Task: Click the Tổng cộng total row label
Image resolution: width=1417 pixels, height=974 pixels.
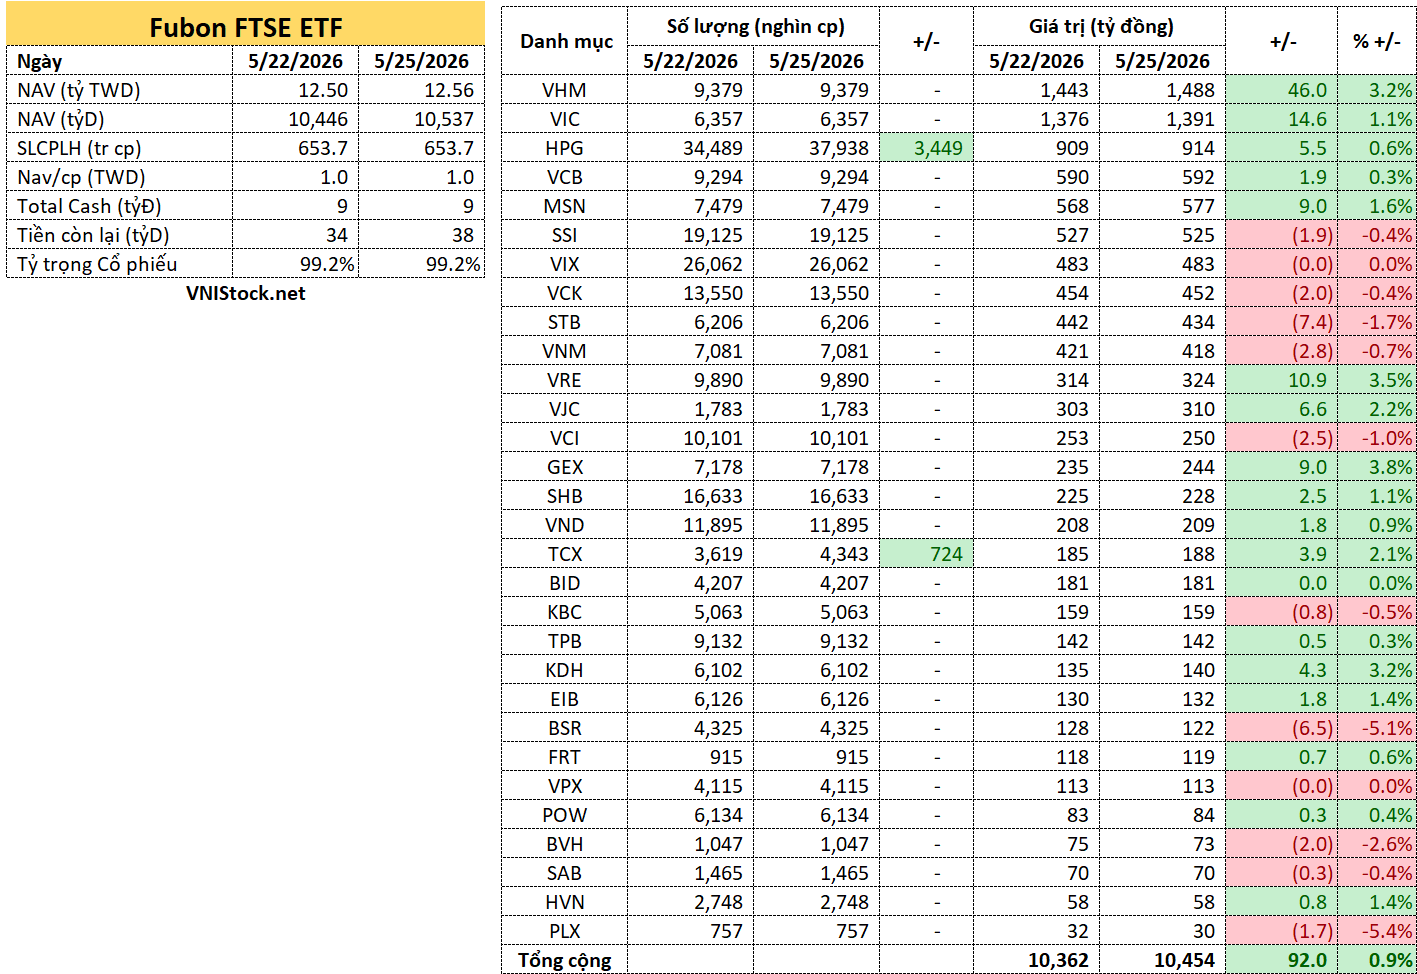Action: (565, 960)
